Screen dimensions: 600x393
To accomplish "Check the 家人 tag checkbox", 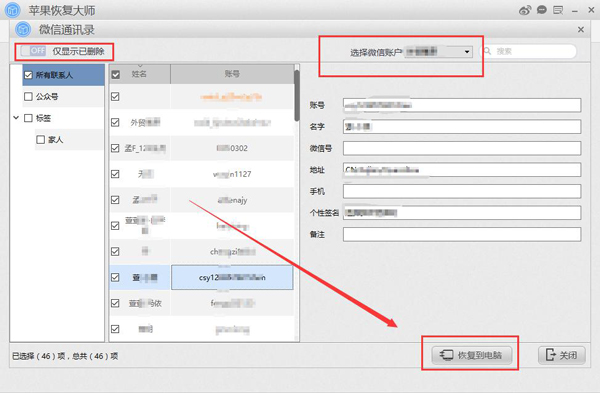I will (x=41, y=140).
